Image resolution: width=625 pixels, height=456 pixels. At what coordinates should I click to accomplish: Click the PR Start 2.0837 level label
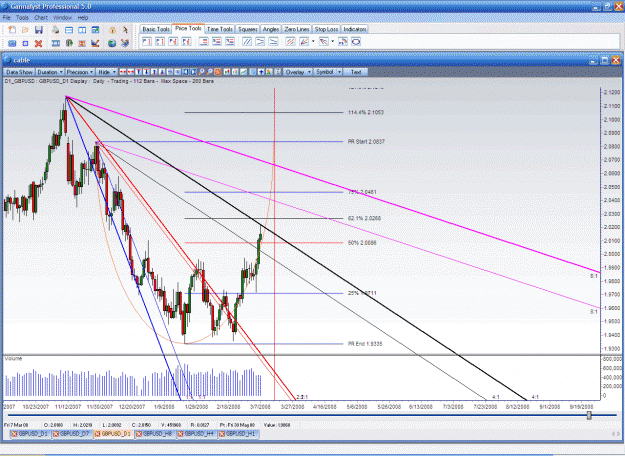click(x=366, y=142)
